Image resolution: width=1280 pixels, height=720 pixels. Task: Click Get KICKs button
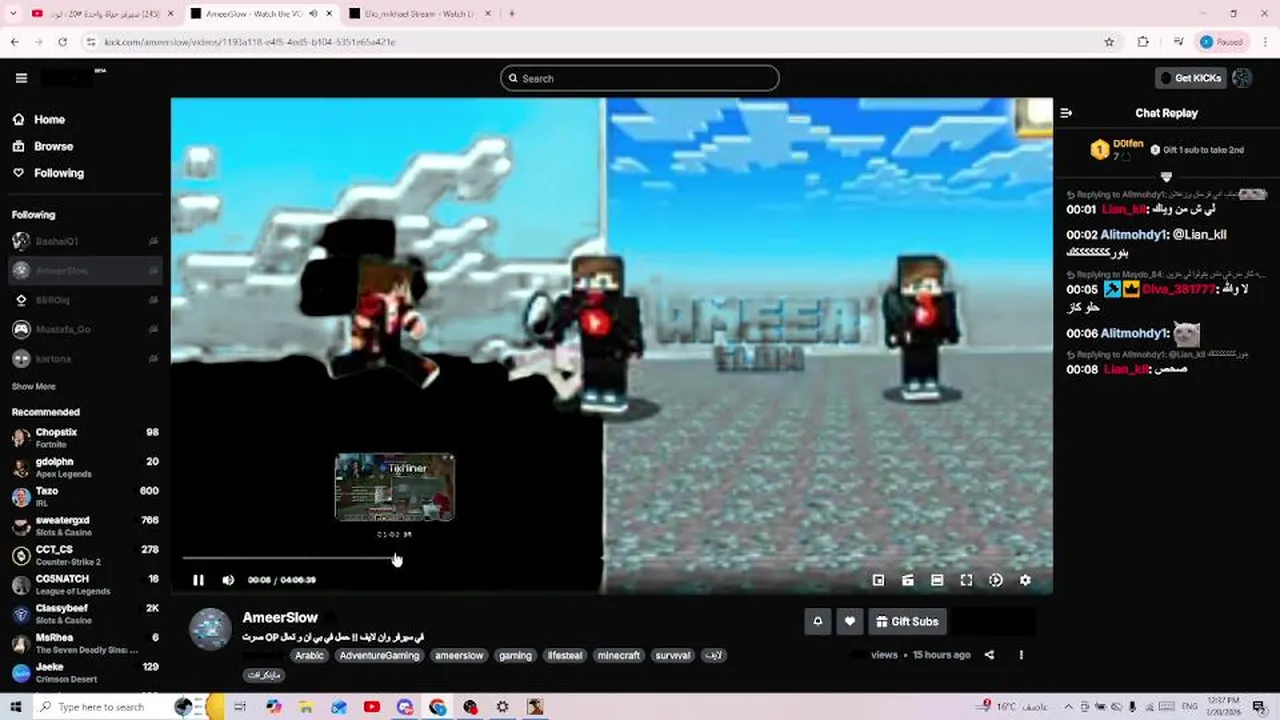click(x=1190, y=78)
